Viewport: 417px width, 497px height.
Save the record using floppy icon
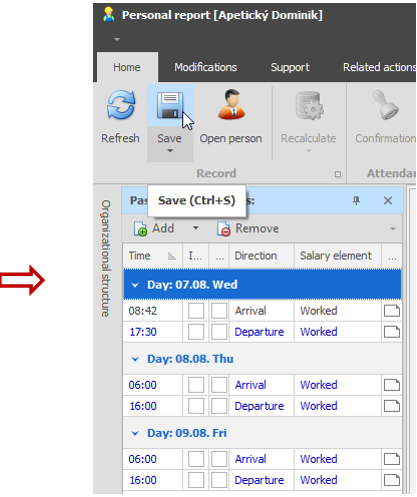170,105
